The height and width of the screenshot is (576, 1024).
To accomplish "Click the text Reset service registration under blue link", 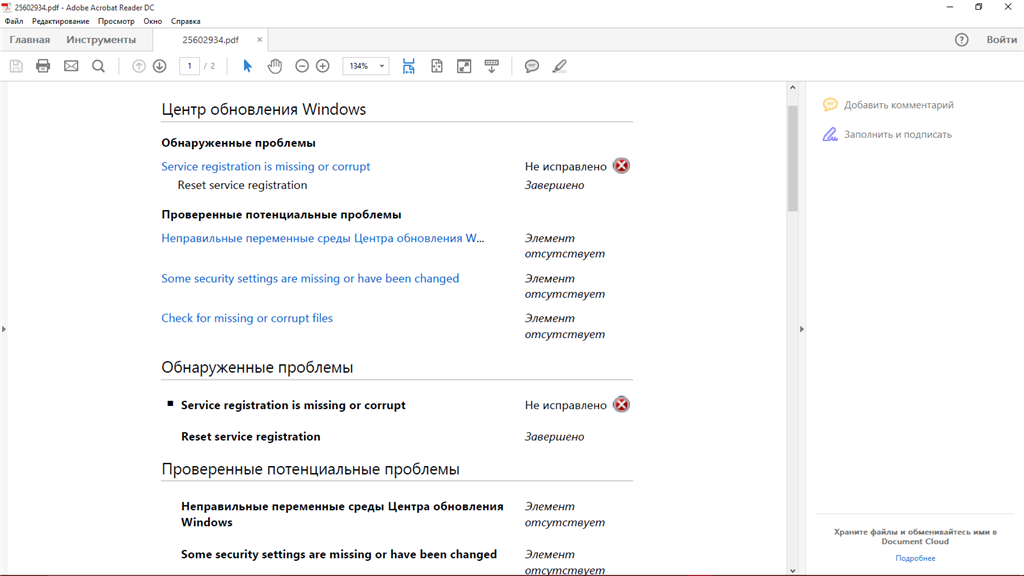I will click(242, 185).
